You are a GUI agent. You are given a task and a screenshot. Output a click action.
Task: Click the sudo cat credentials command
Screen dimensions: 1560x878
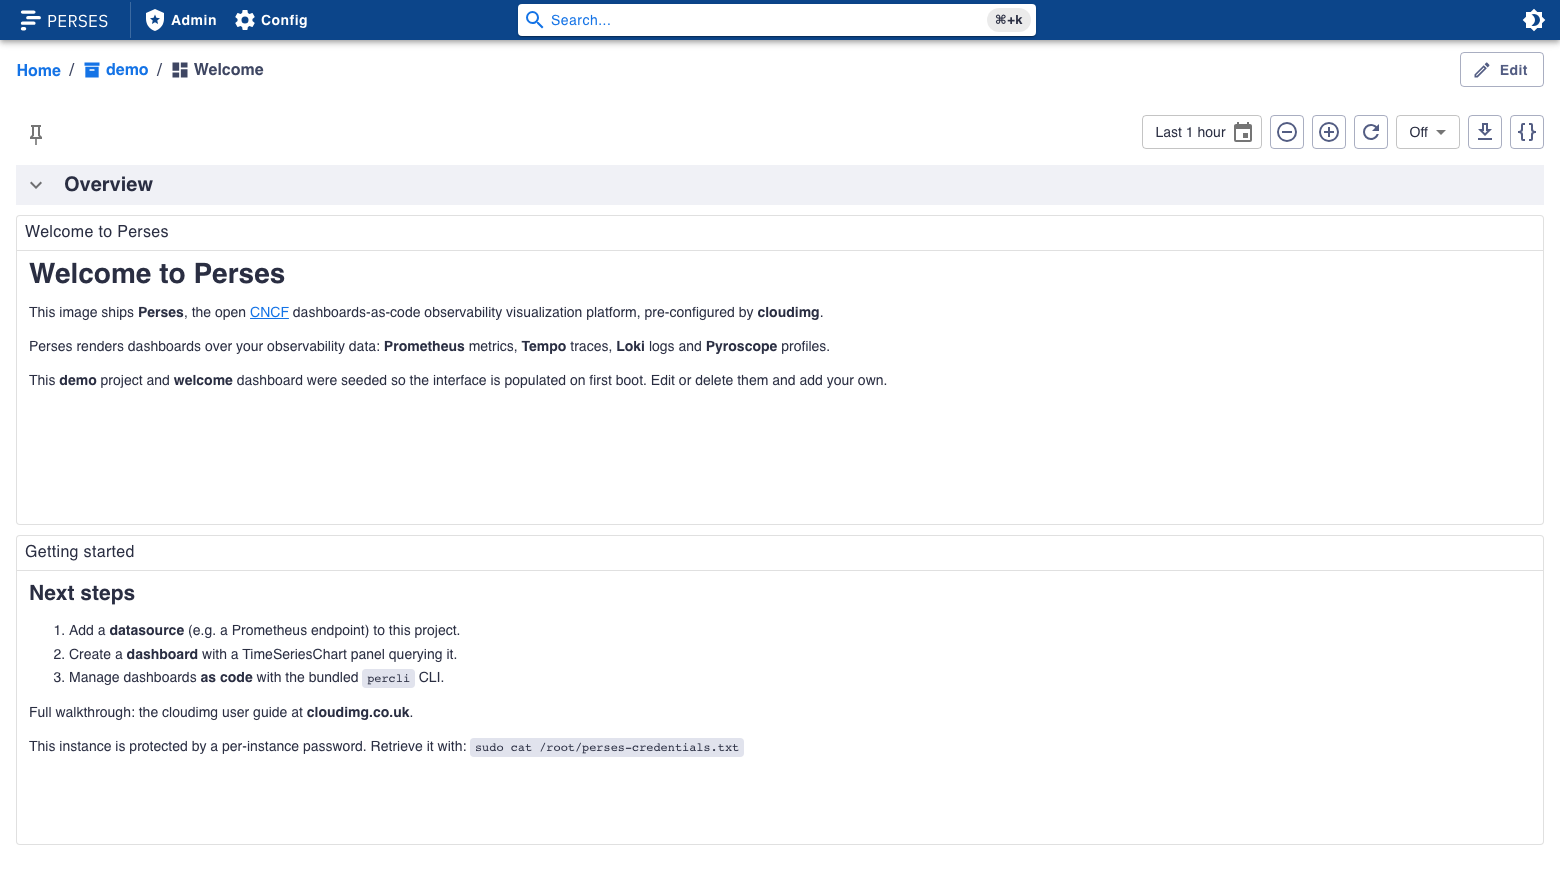coord(607,747)
